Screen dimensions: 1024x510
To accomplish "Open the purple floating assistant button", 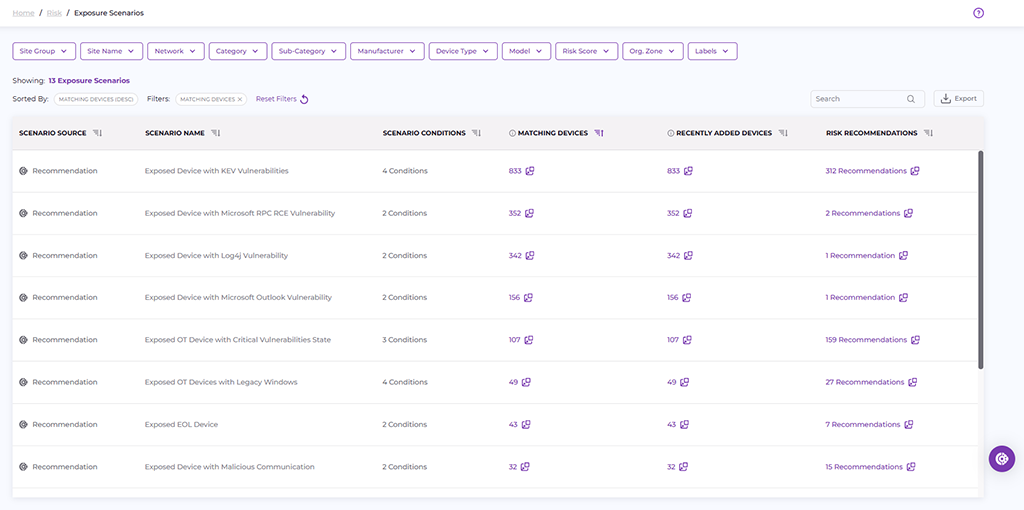I will click(1002, 458).
